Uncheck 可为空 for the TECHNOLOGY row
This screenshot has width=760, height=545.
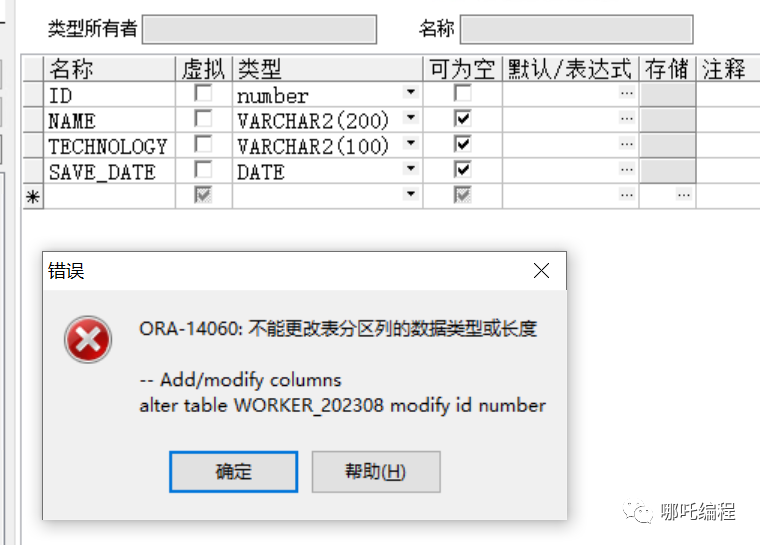tap(463, 144)
